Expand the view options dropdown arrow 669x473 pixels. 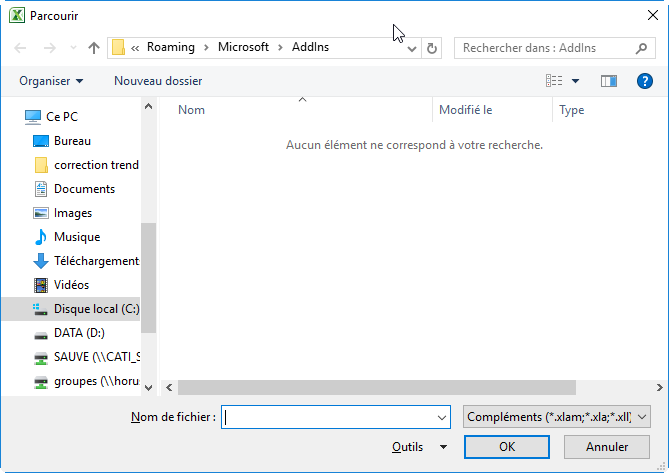click(x=575, y=81)
